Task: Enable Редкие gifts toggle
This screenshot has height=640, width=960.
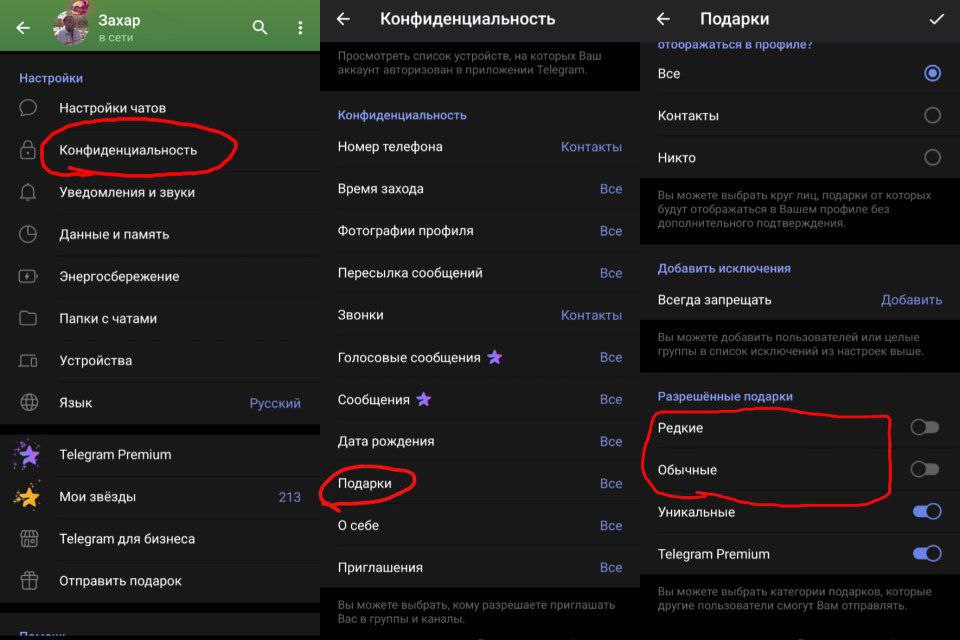Action: [924, 427]
